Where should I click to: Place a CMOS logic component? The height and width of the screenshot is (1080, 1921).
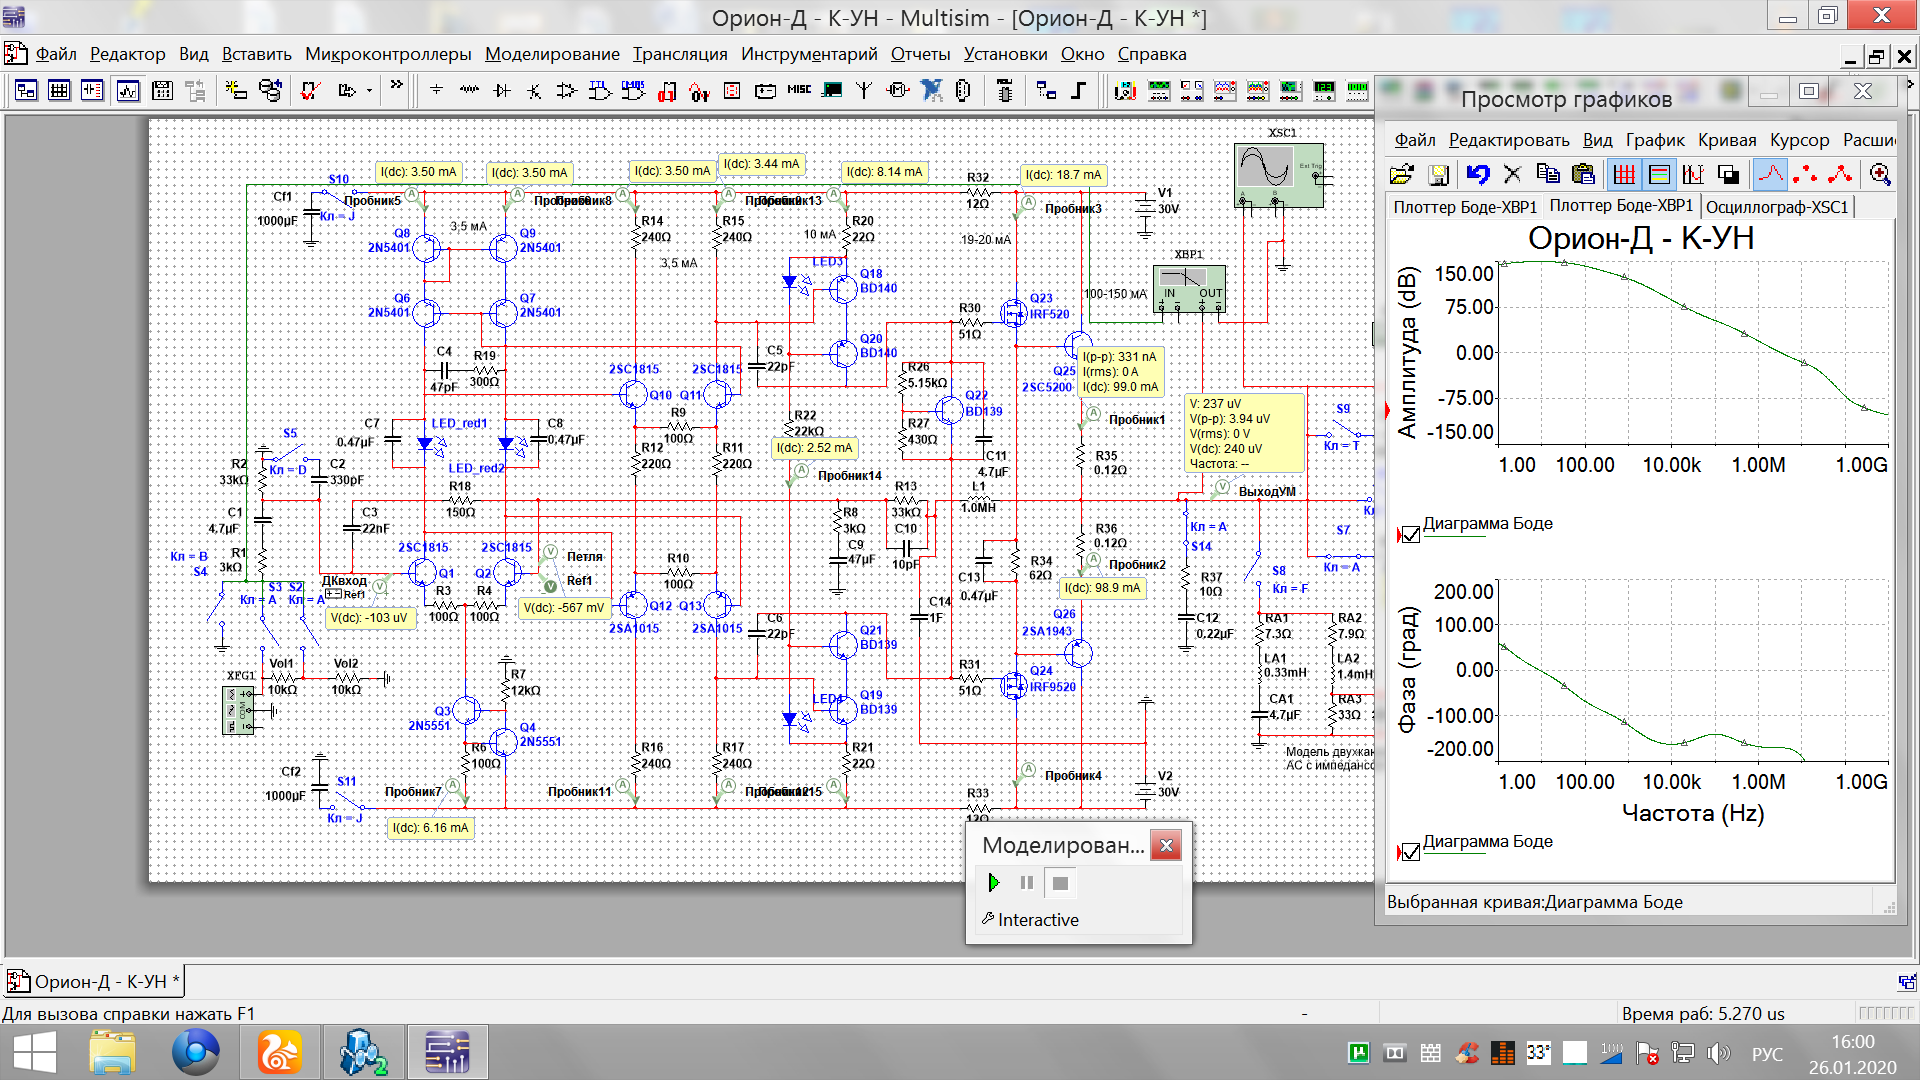click(x=632, y=90)
